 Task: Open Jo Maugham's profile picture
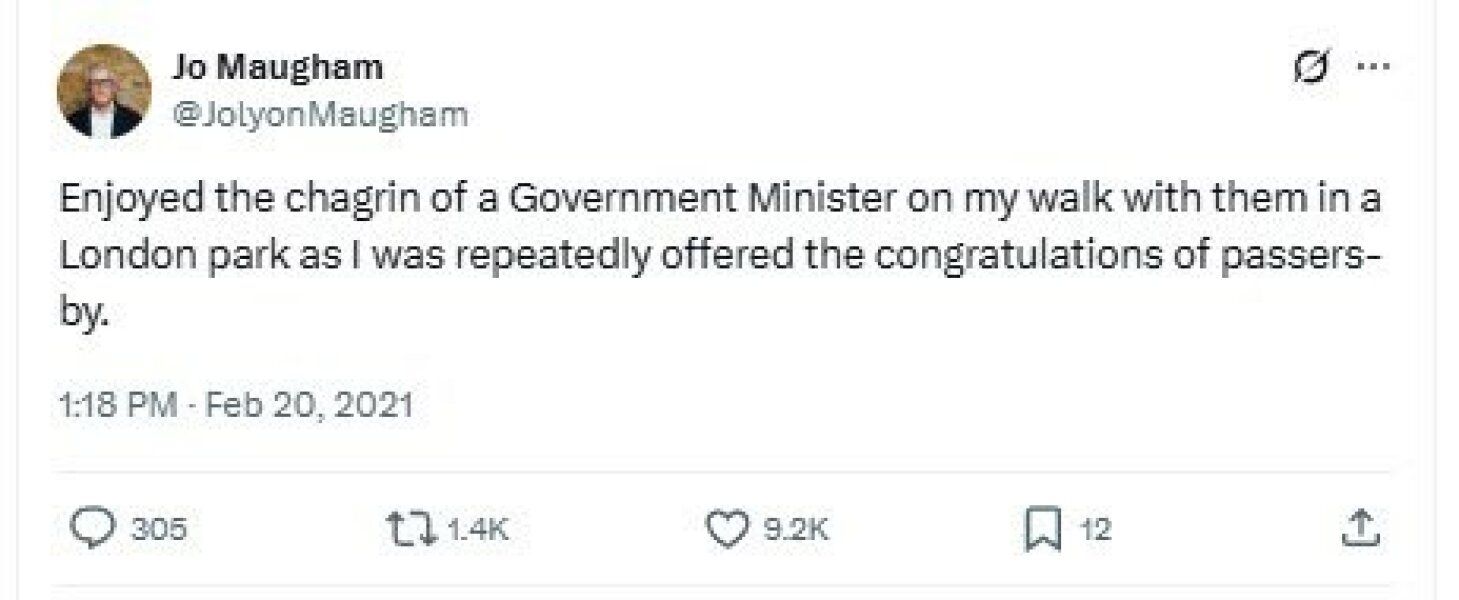(x=104, y=92)
